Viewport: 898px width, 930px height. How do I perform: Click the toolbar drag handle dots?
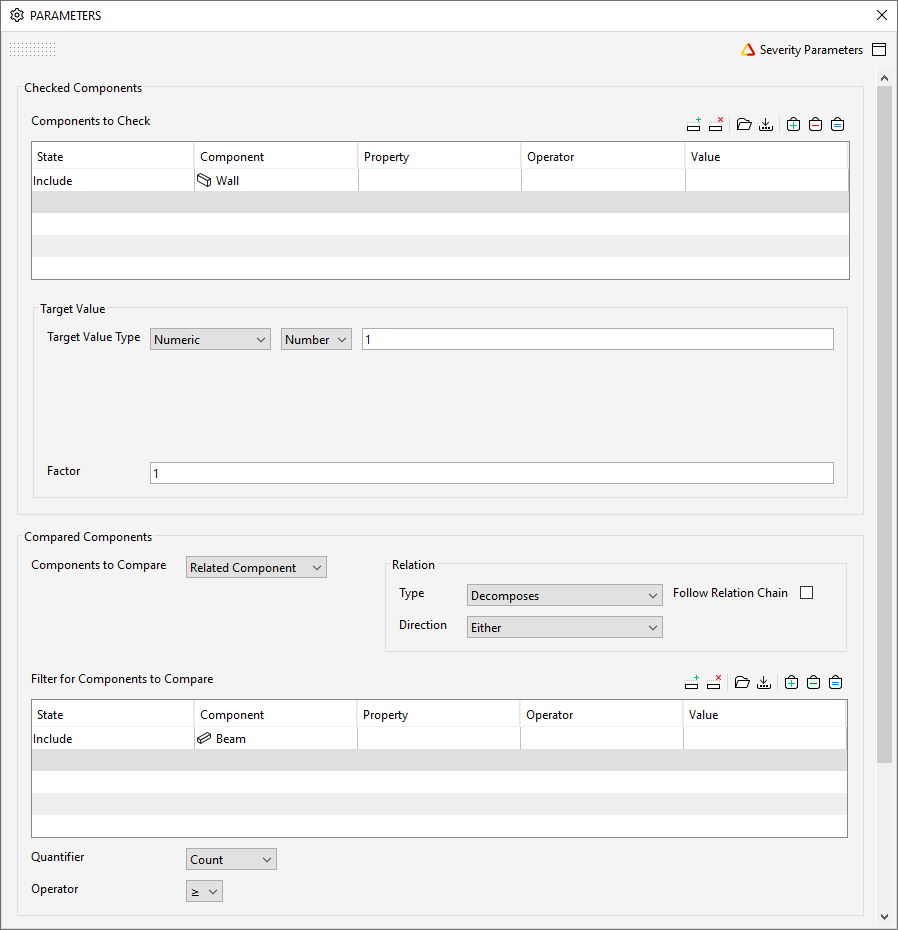(33, 49)
